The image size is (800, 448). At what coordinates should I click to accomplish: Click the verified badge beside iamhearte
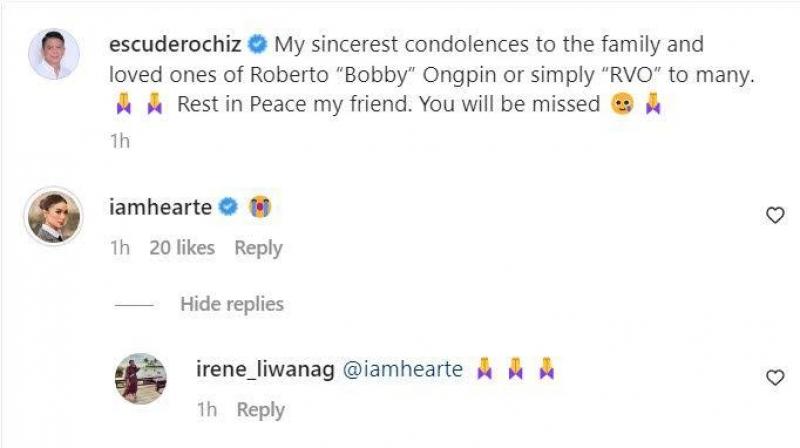pyautogui.click(x=229, y=207)
